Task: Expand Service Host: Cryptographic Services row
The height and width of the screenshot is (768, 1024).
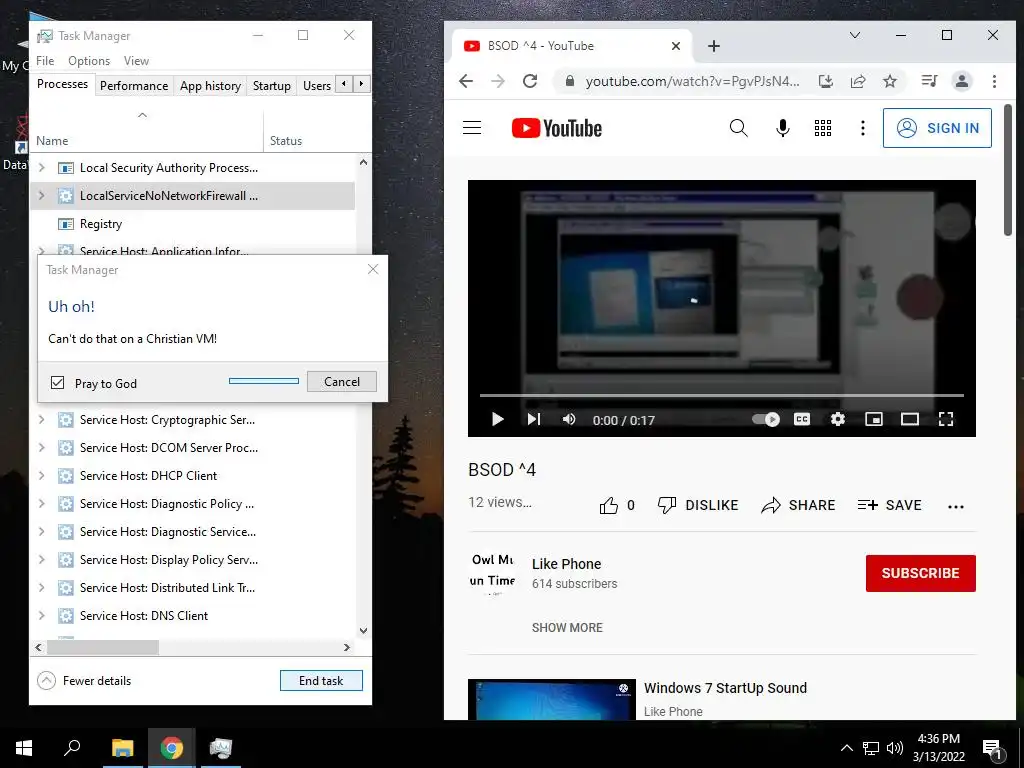Action: click(42, 420)
